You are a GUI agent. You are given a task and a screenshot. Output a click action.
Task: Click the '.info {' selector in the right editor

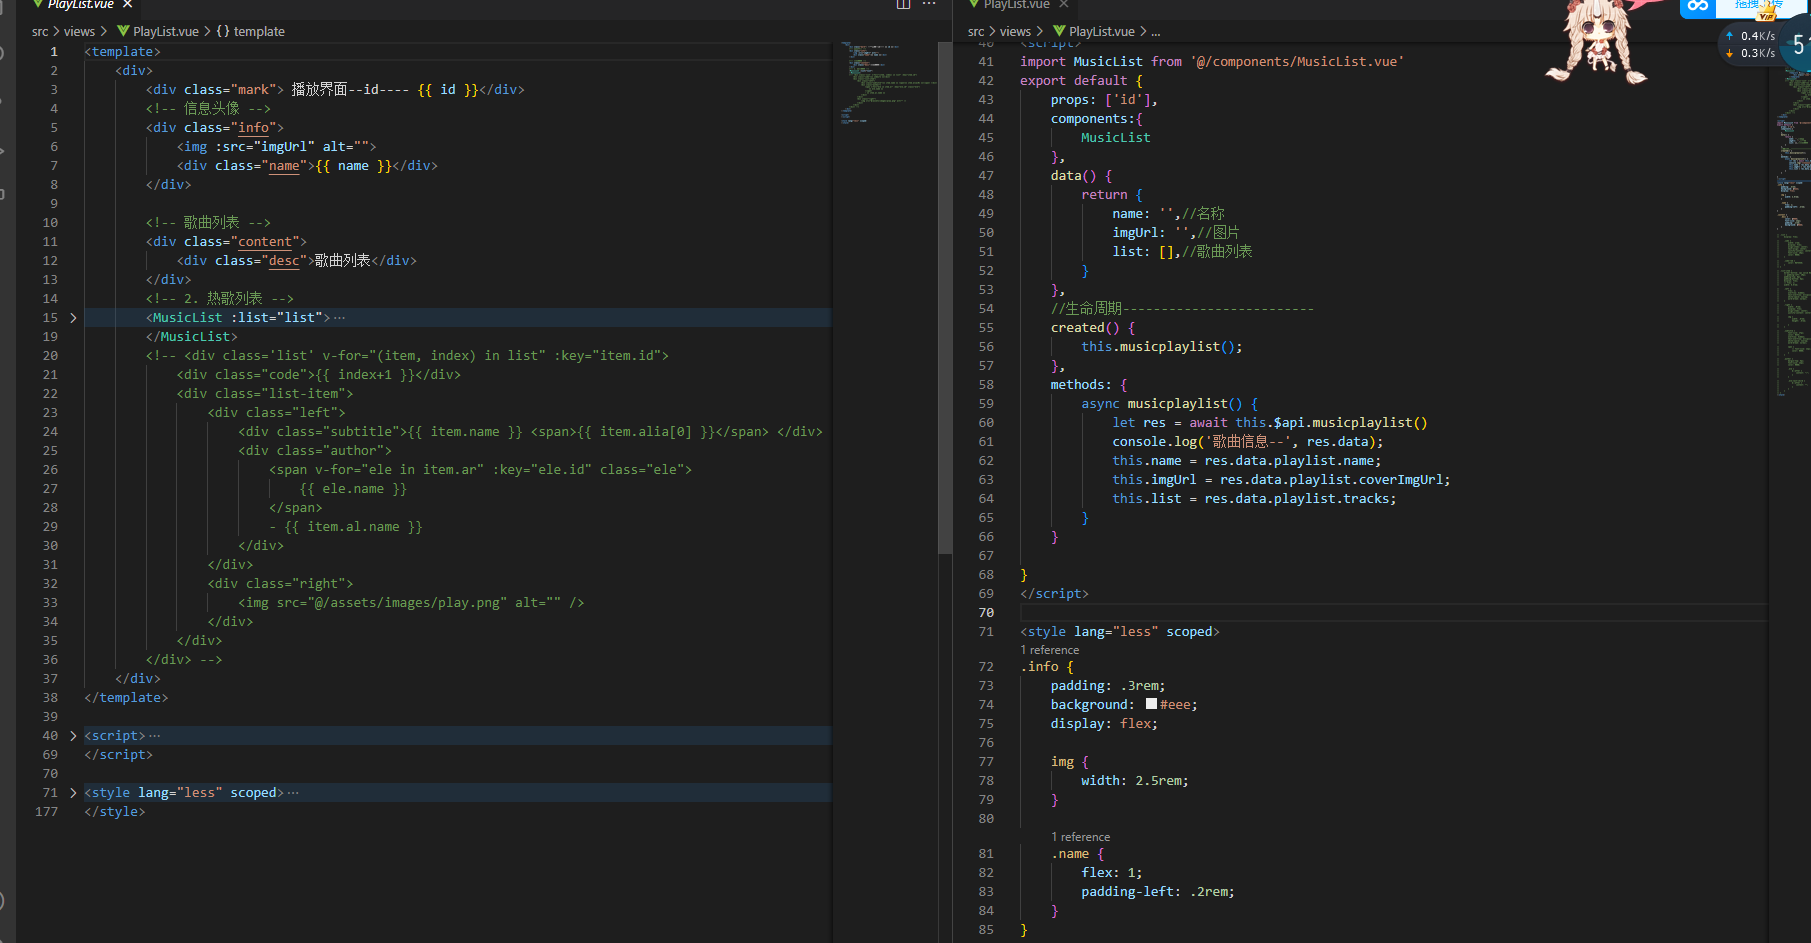(x=1047, y=667)
